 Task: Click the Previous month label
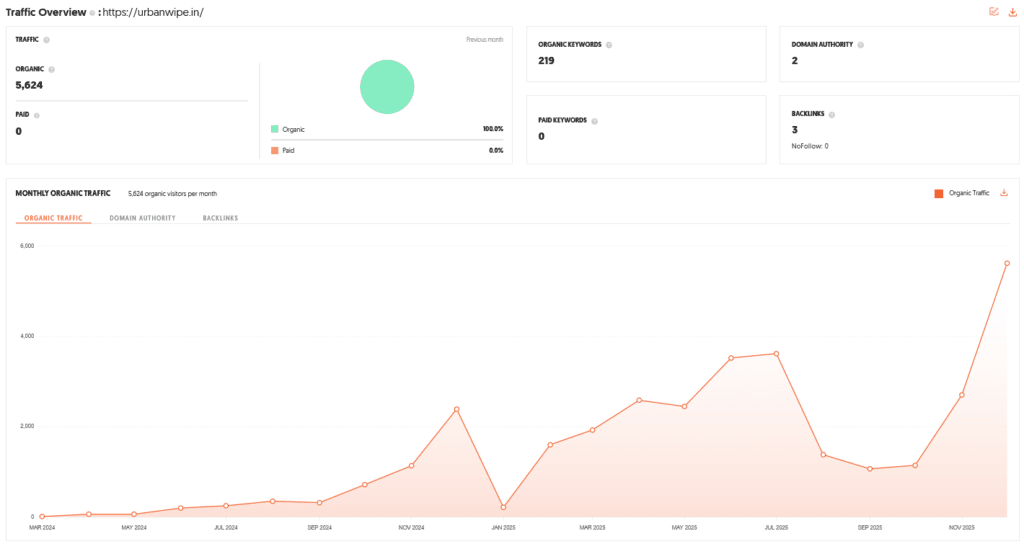coord(485,40)
